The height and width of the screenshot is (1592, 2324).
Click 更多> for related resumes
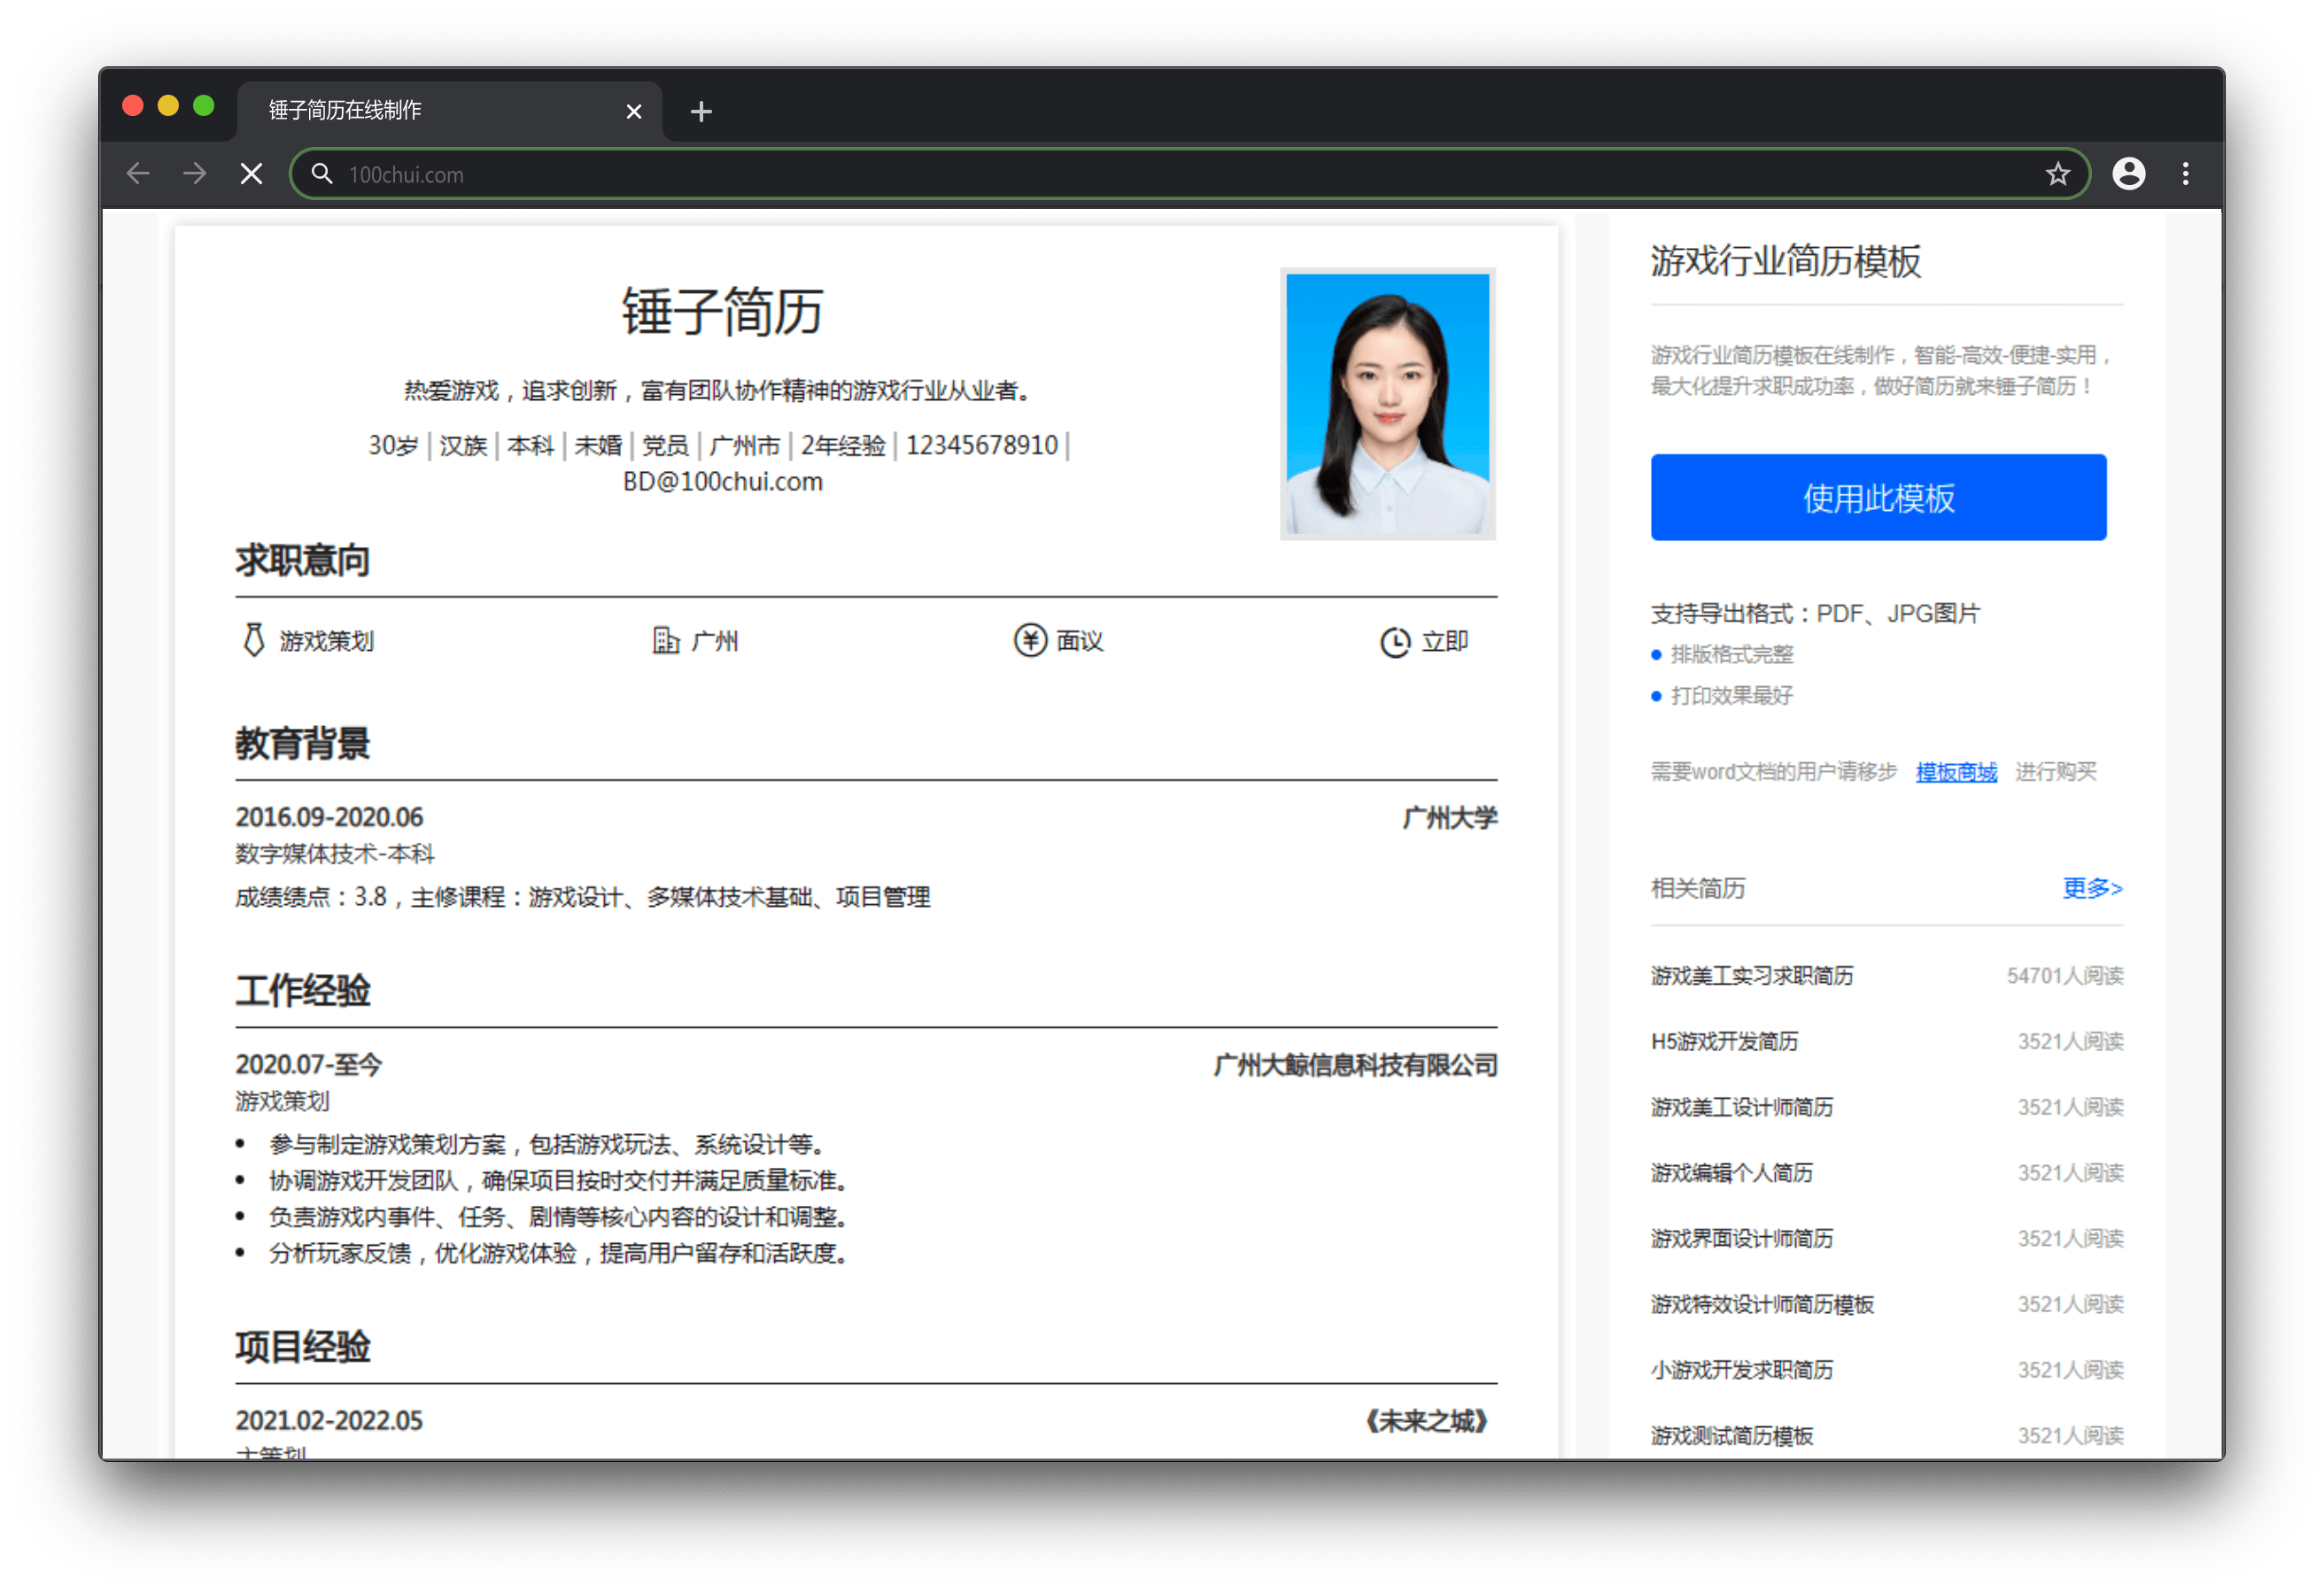(x=2092, y=888)
